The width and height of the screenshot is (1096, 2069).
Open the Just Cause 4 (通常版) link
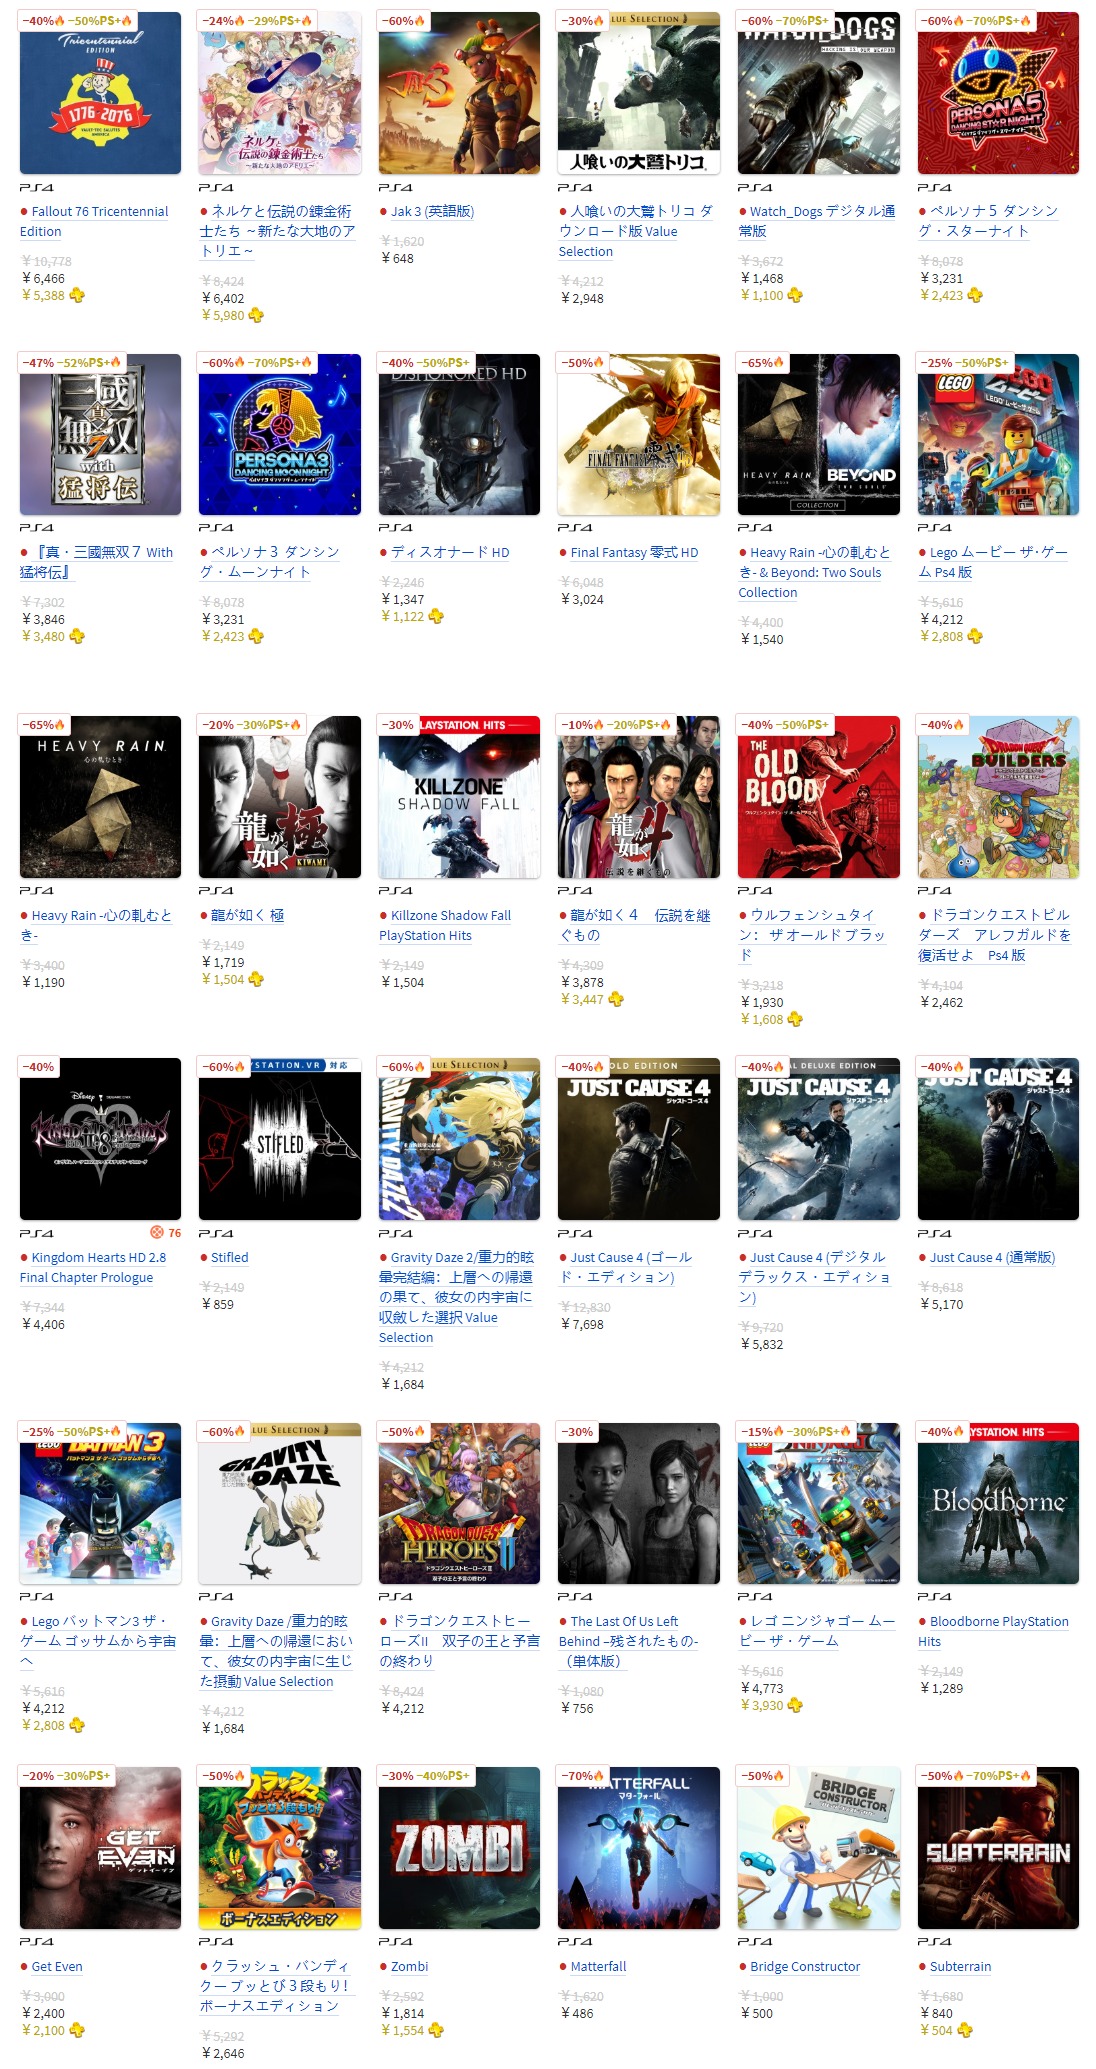(x=992, y=1257)
